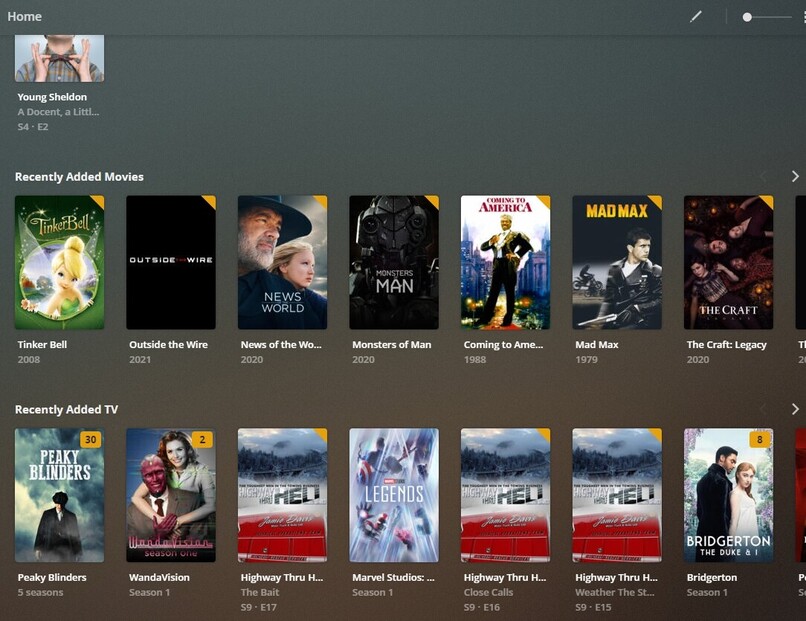Image resolution: width=806 pixels, height=621 pixels.
Task: Click the Mad Max title text
Action: click(x=597, y=344)
